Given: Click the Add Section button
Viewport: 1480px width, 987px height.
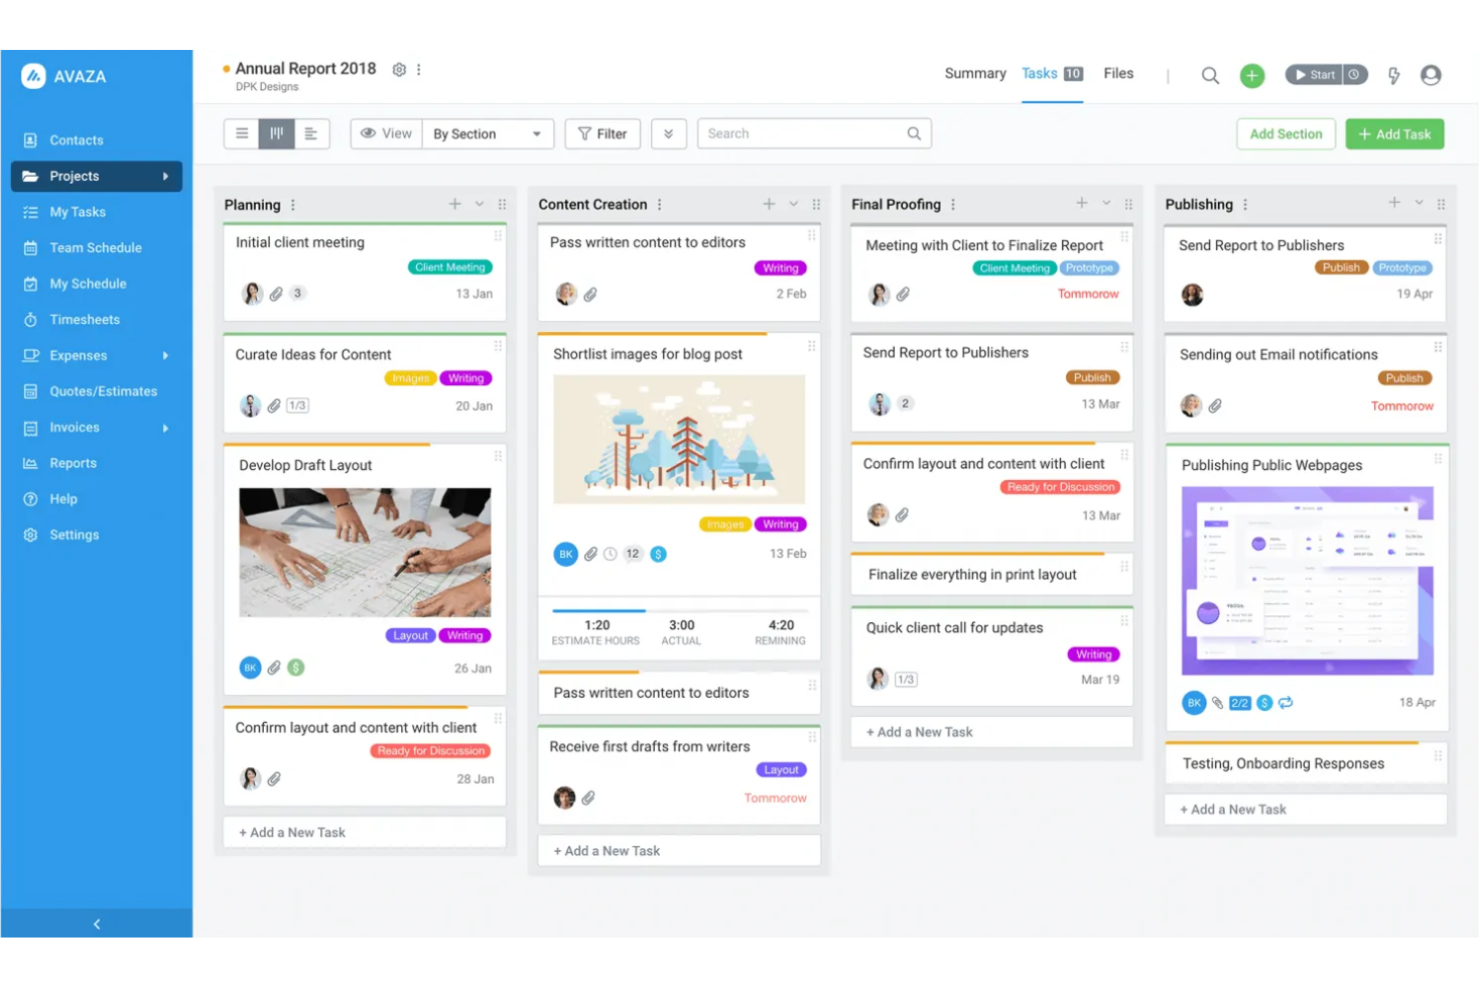Looking at the screenshot, I should pyautogui.click(x=1286, y=133).
